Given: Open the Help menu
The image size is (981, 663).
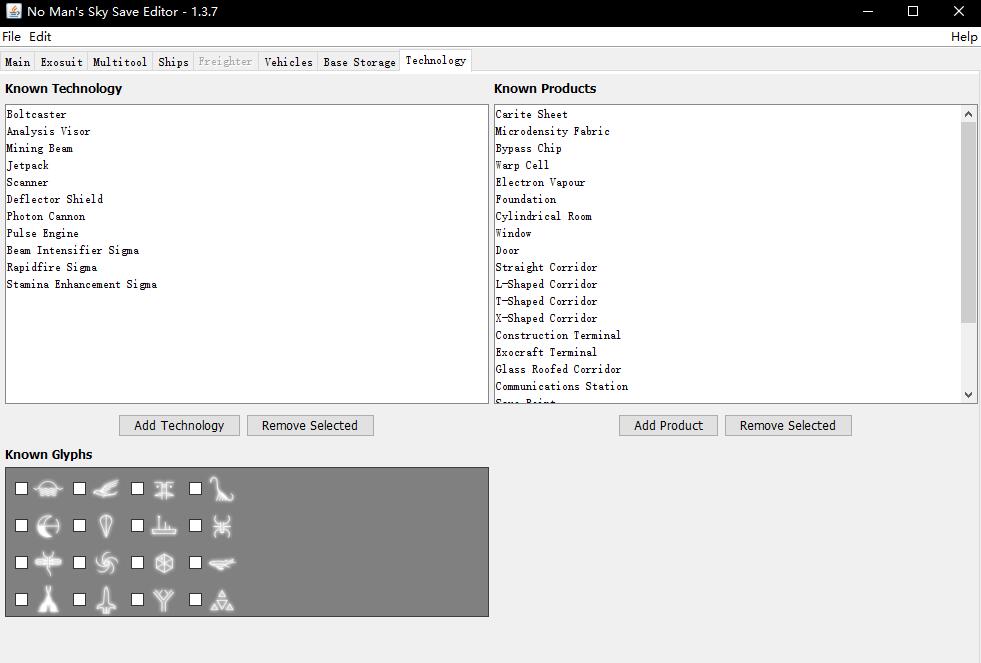Looking at the screenshot, I should coord(963,36).
